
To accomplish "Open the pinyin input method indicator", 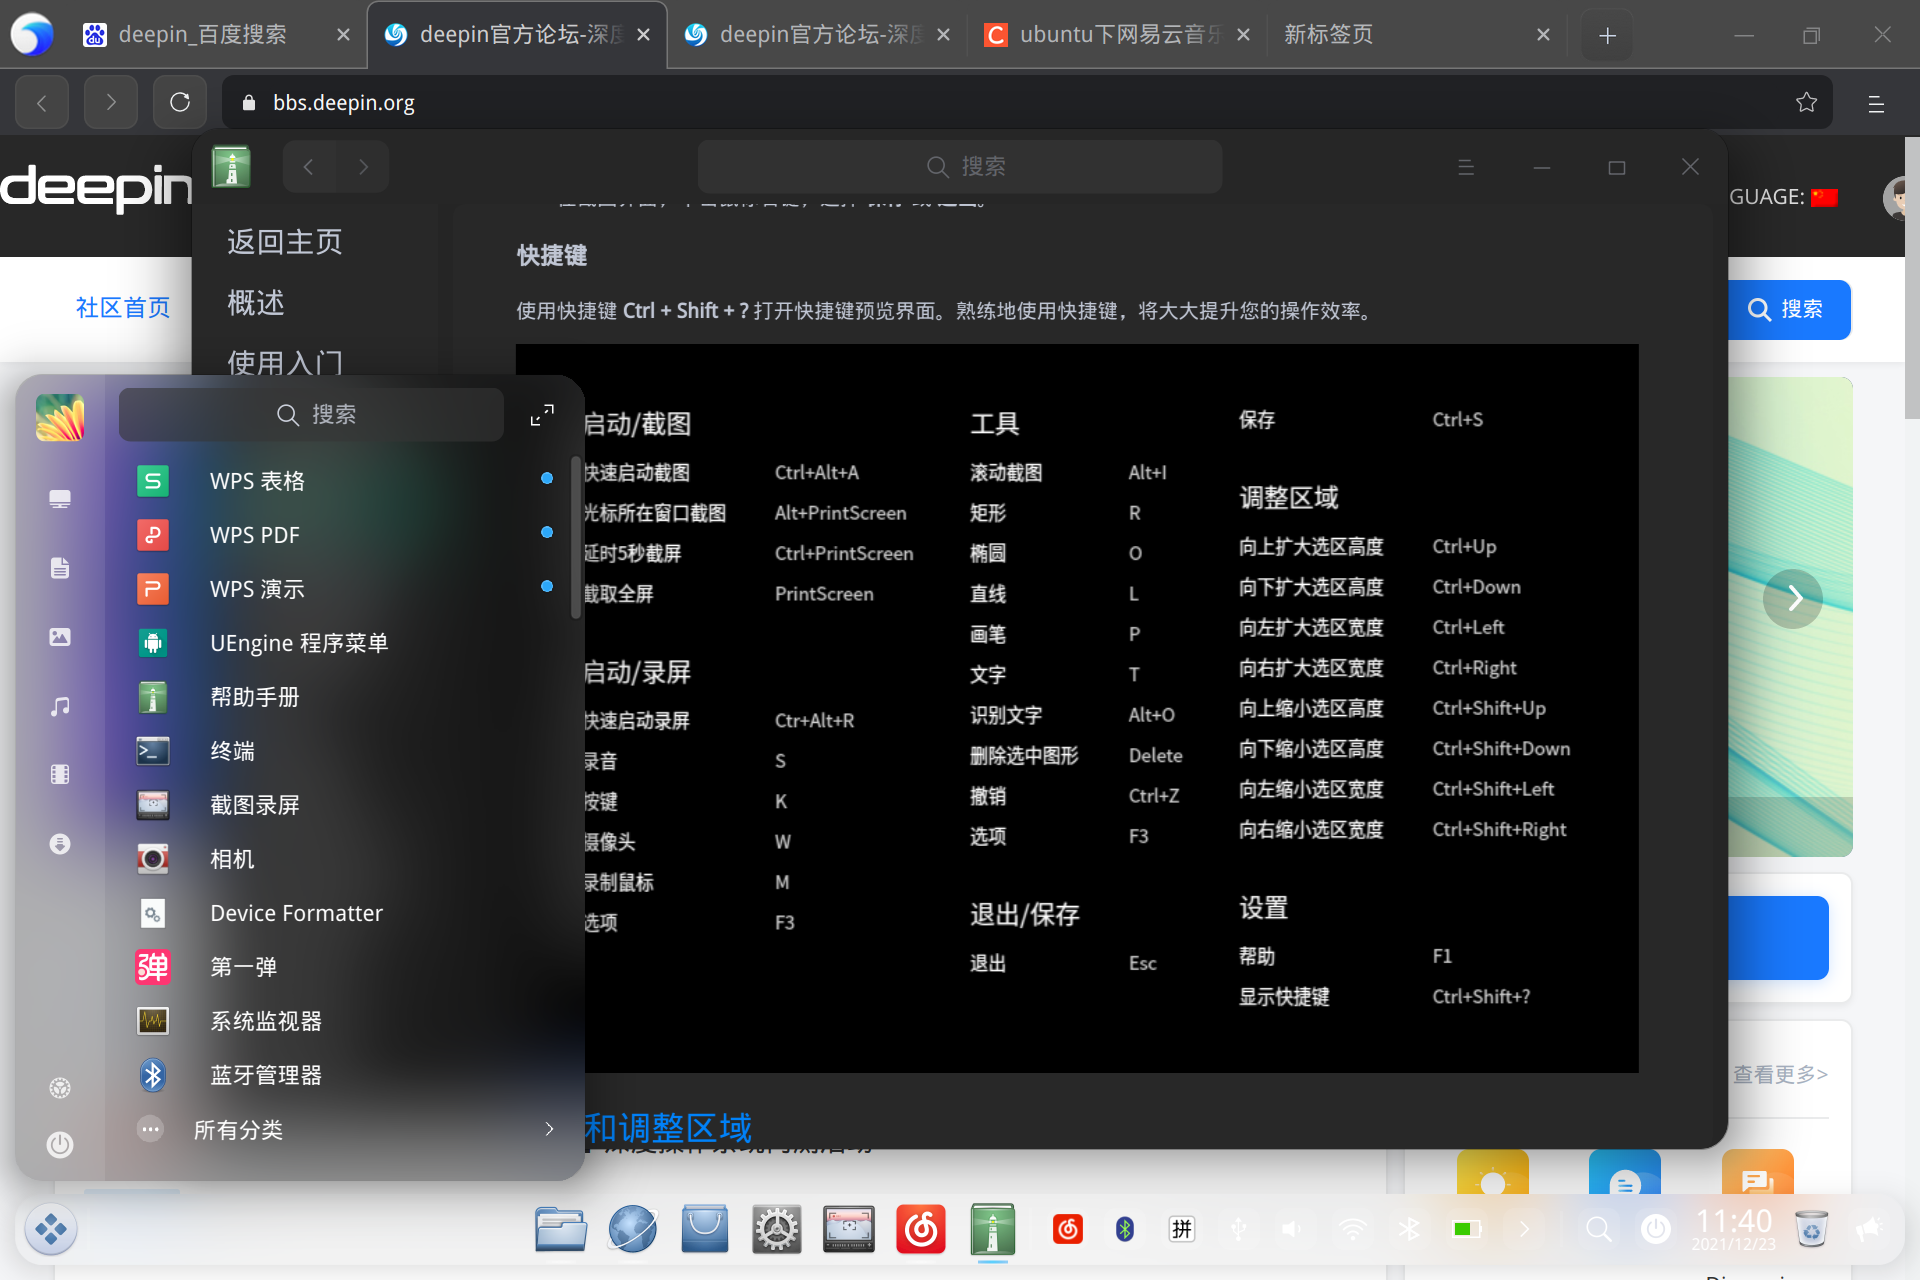I will pos(1182,1229).
